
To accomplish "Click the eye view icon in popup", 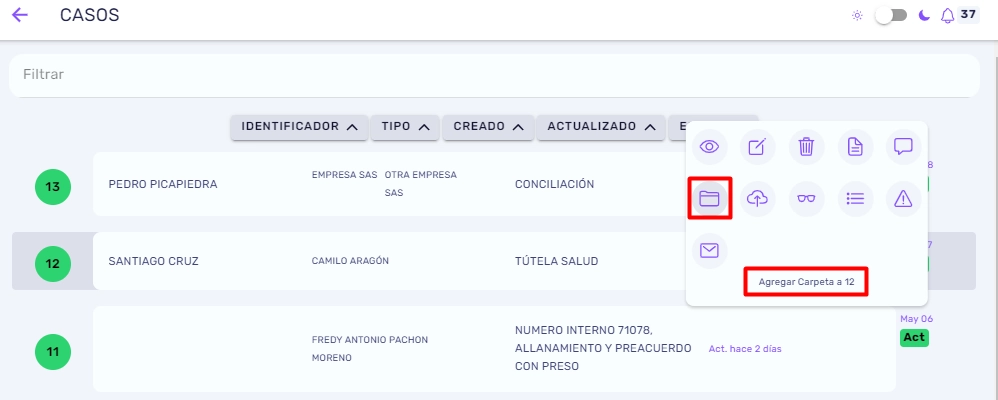I will pos(709,147).
